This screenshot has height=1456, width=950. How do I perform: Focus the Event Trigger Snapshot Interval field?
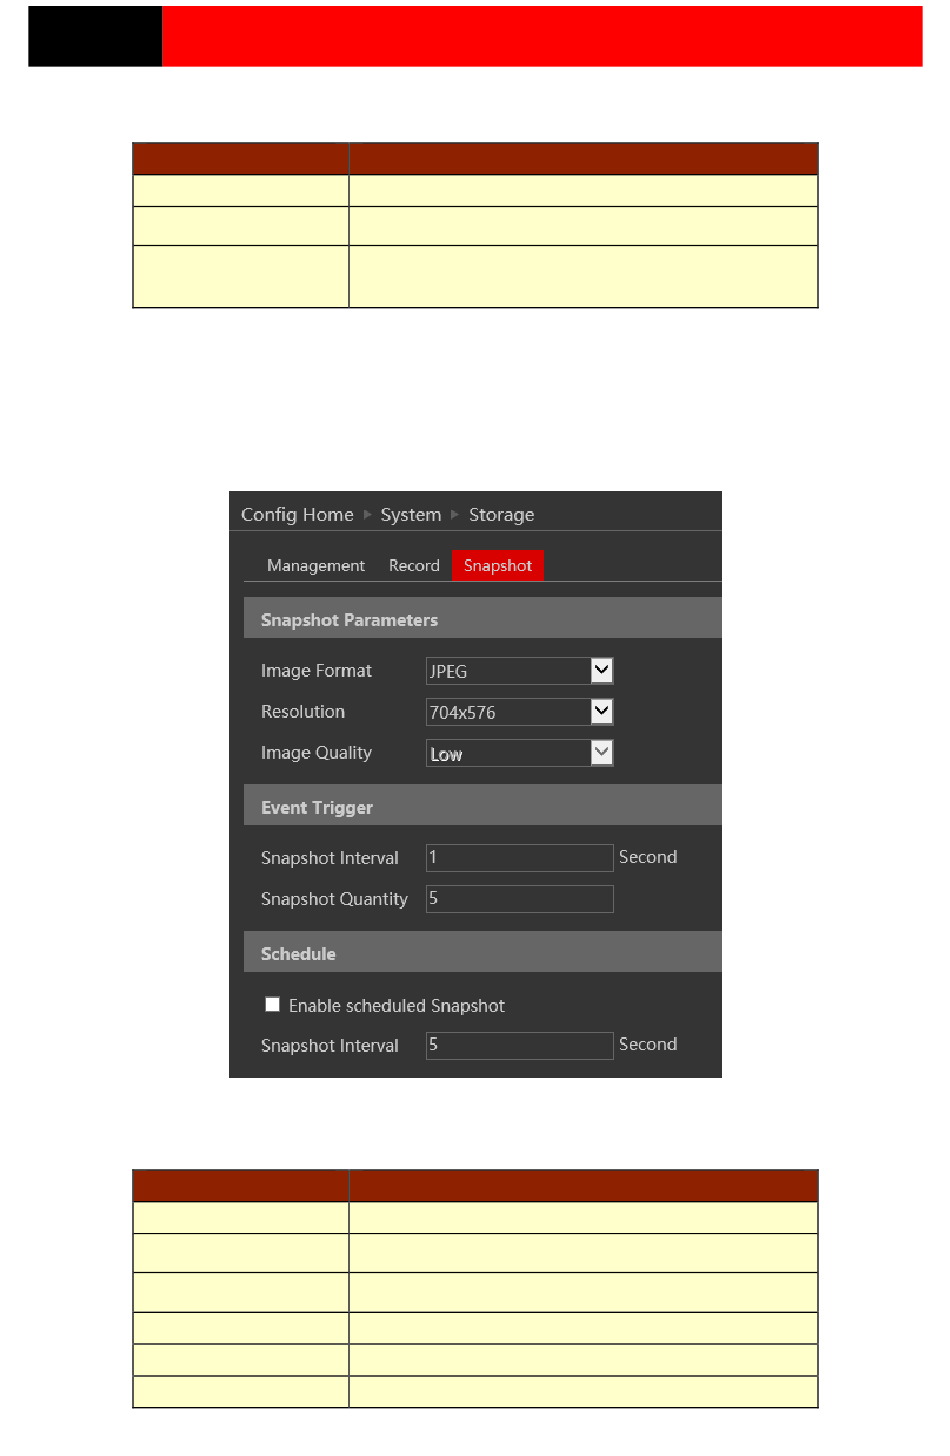tap(519, 858)
